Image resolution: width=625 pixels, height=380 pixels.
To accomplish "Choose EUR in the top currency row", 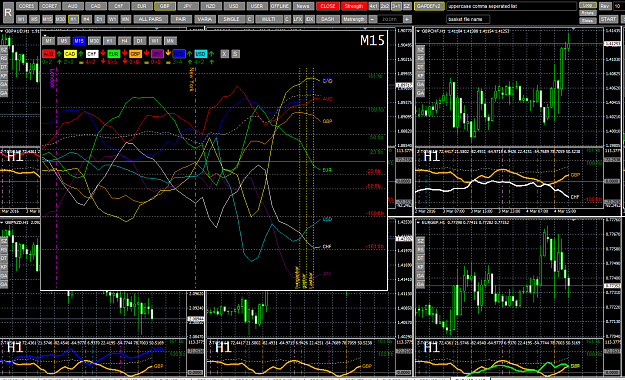I will point(142,6).
